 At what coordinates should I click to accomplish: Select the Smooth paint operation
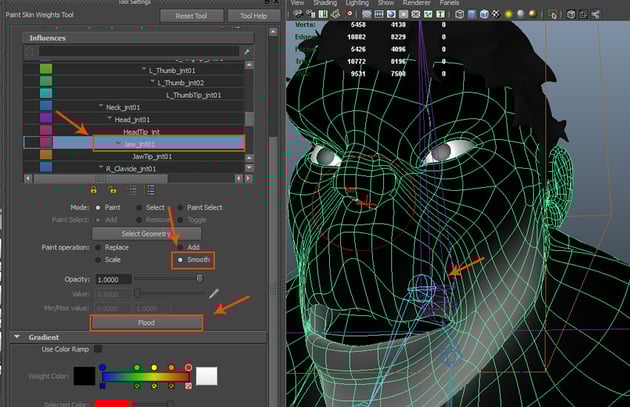click(x=179, y=259)
